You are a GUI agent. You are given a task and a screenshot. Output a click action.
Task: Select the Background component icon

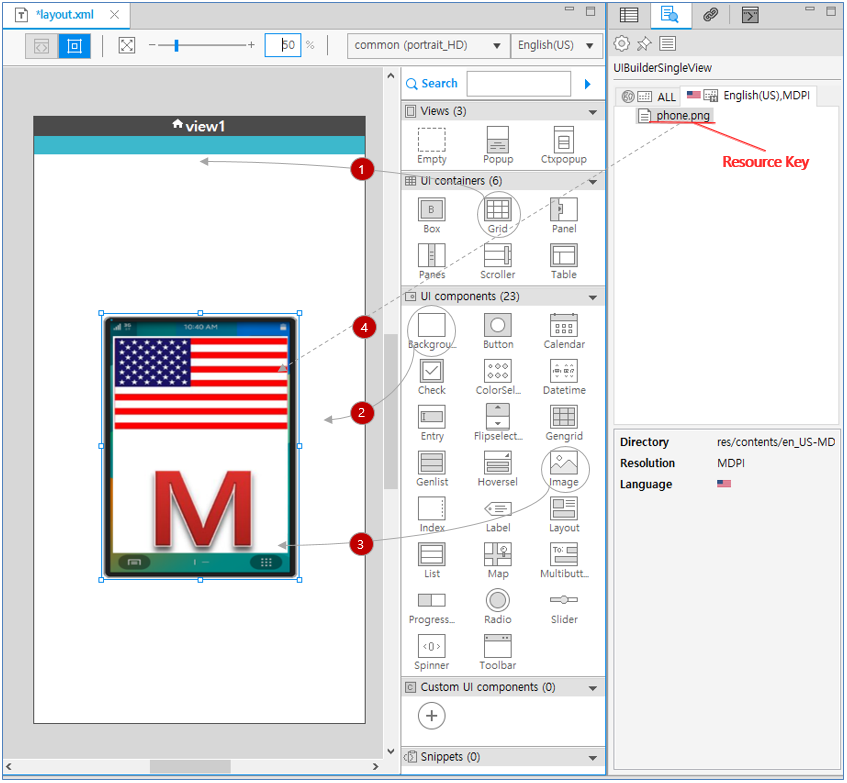431,325
